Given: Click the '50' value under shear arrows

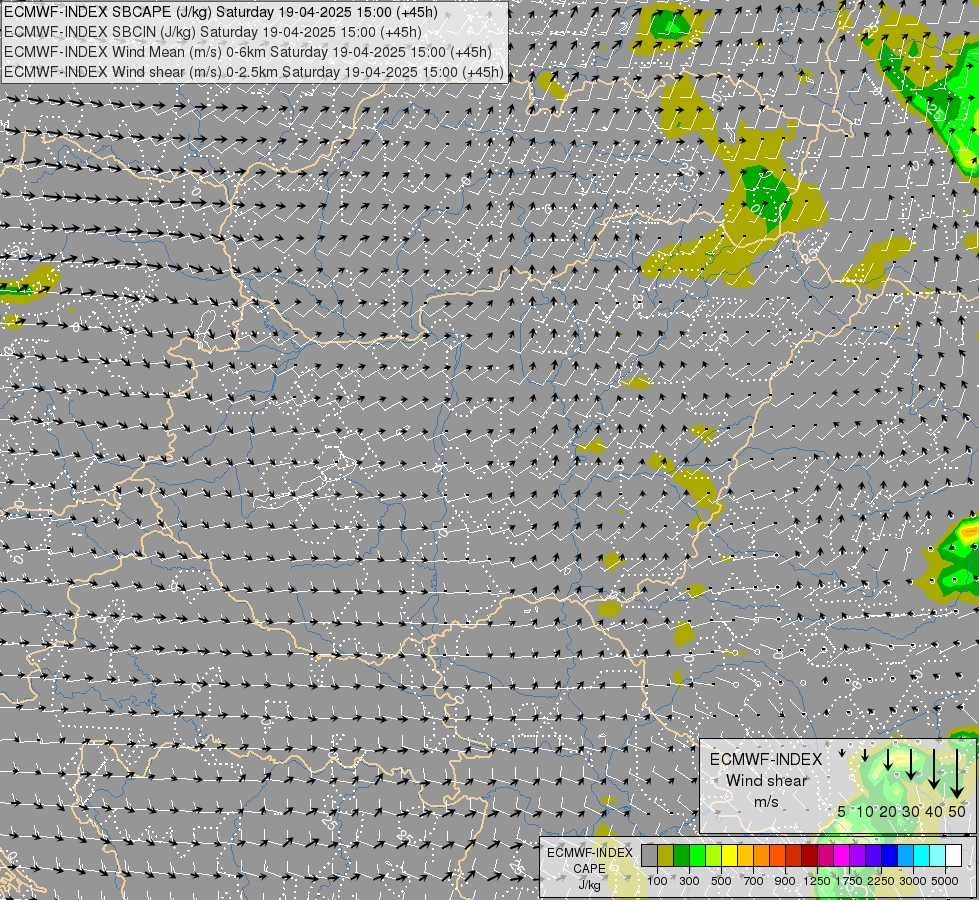Looking at the screenshot, I should [x=957, y=811].
